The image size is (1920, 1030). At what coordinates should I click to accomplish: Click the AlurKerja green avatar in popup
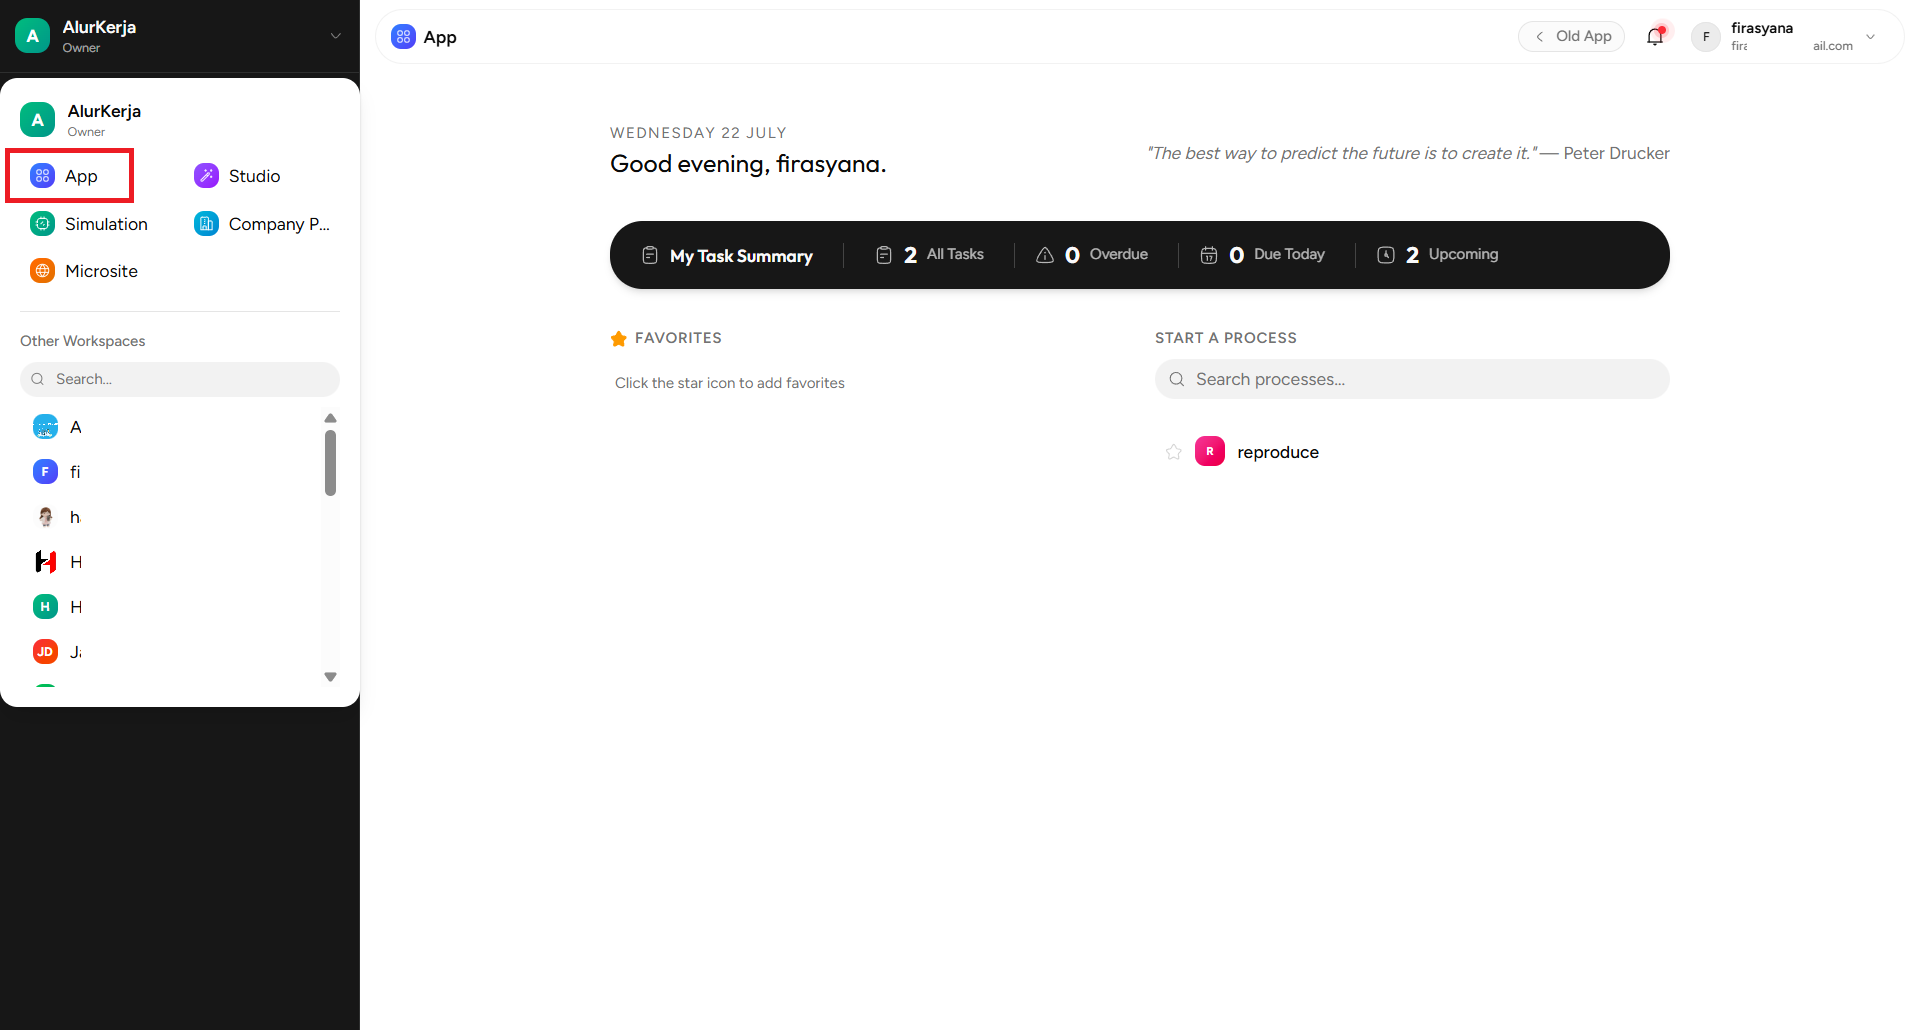tap(37, 120)
